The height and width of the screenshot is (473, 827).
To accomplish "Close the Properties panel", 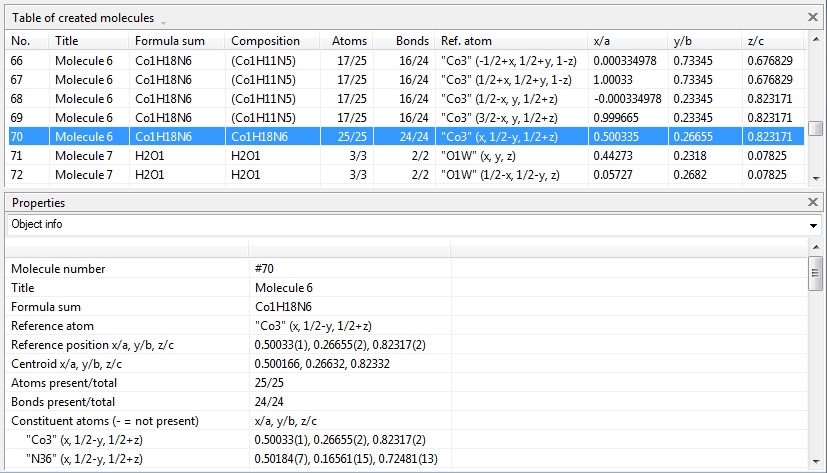I will click(x=813, y=202).
